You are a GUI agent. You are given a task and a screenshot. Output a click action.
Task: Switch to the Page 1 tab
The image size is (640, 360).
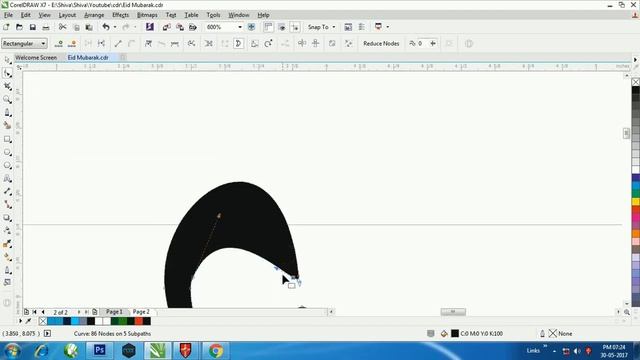(x=114, y=312)
